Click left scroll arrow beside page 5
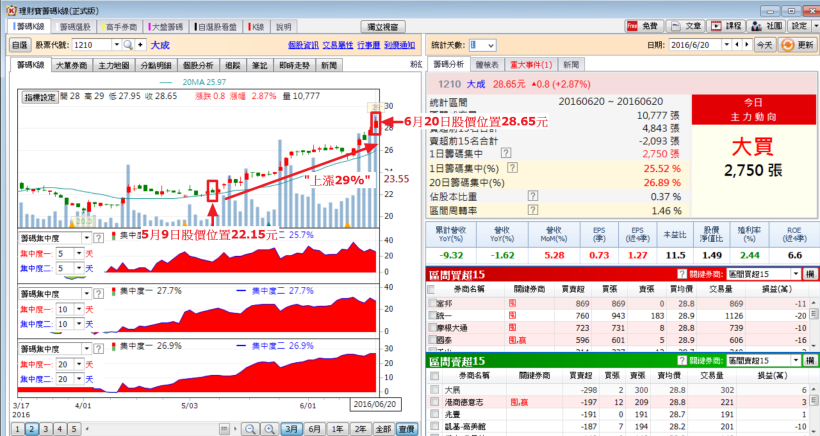The width and height of the screenshot is (820, 436). pos(86,429)
